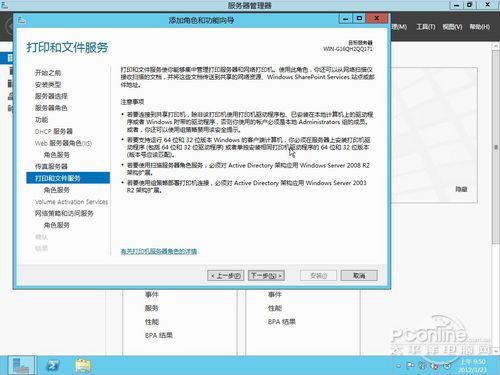Open 工具(T) menu in Server Manager
This screenshot has height=375, width=500.
coord(426,27)
